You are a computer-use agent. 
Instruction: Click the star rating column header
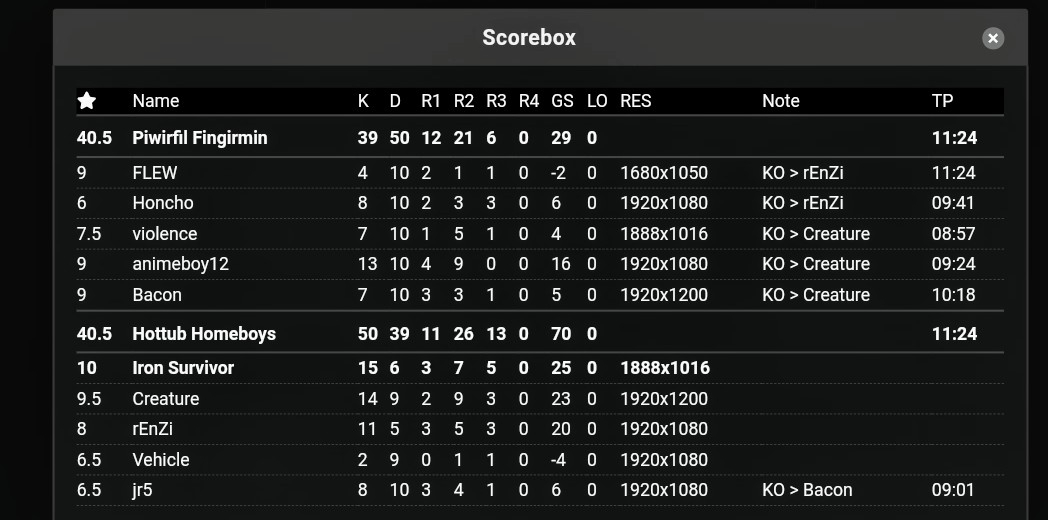(87, 101)
